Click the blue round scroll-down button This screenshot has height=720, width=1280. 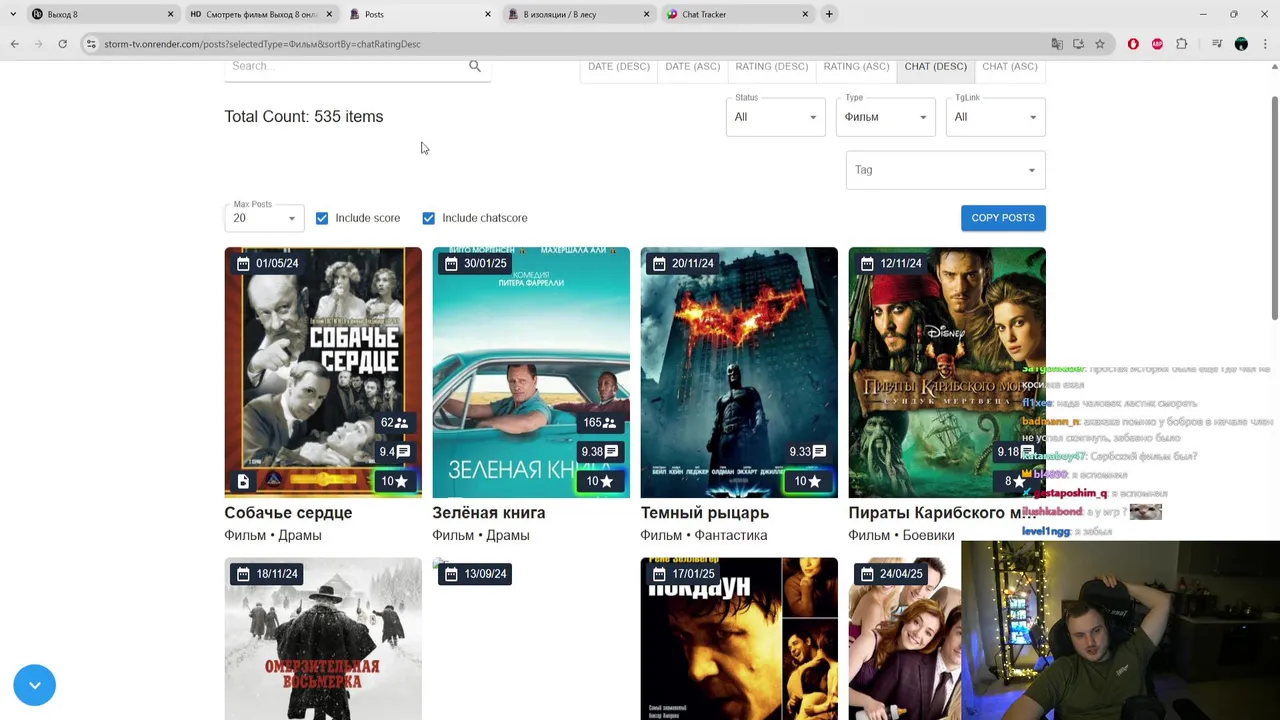pyautogui.click(x=35, y=685)
